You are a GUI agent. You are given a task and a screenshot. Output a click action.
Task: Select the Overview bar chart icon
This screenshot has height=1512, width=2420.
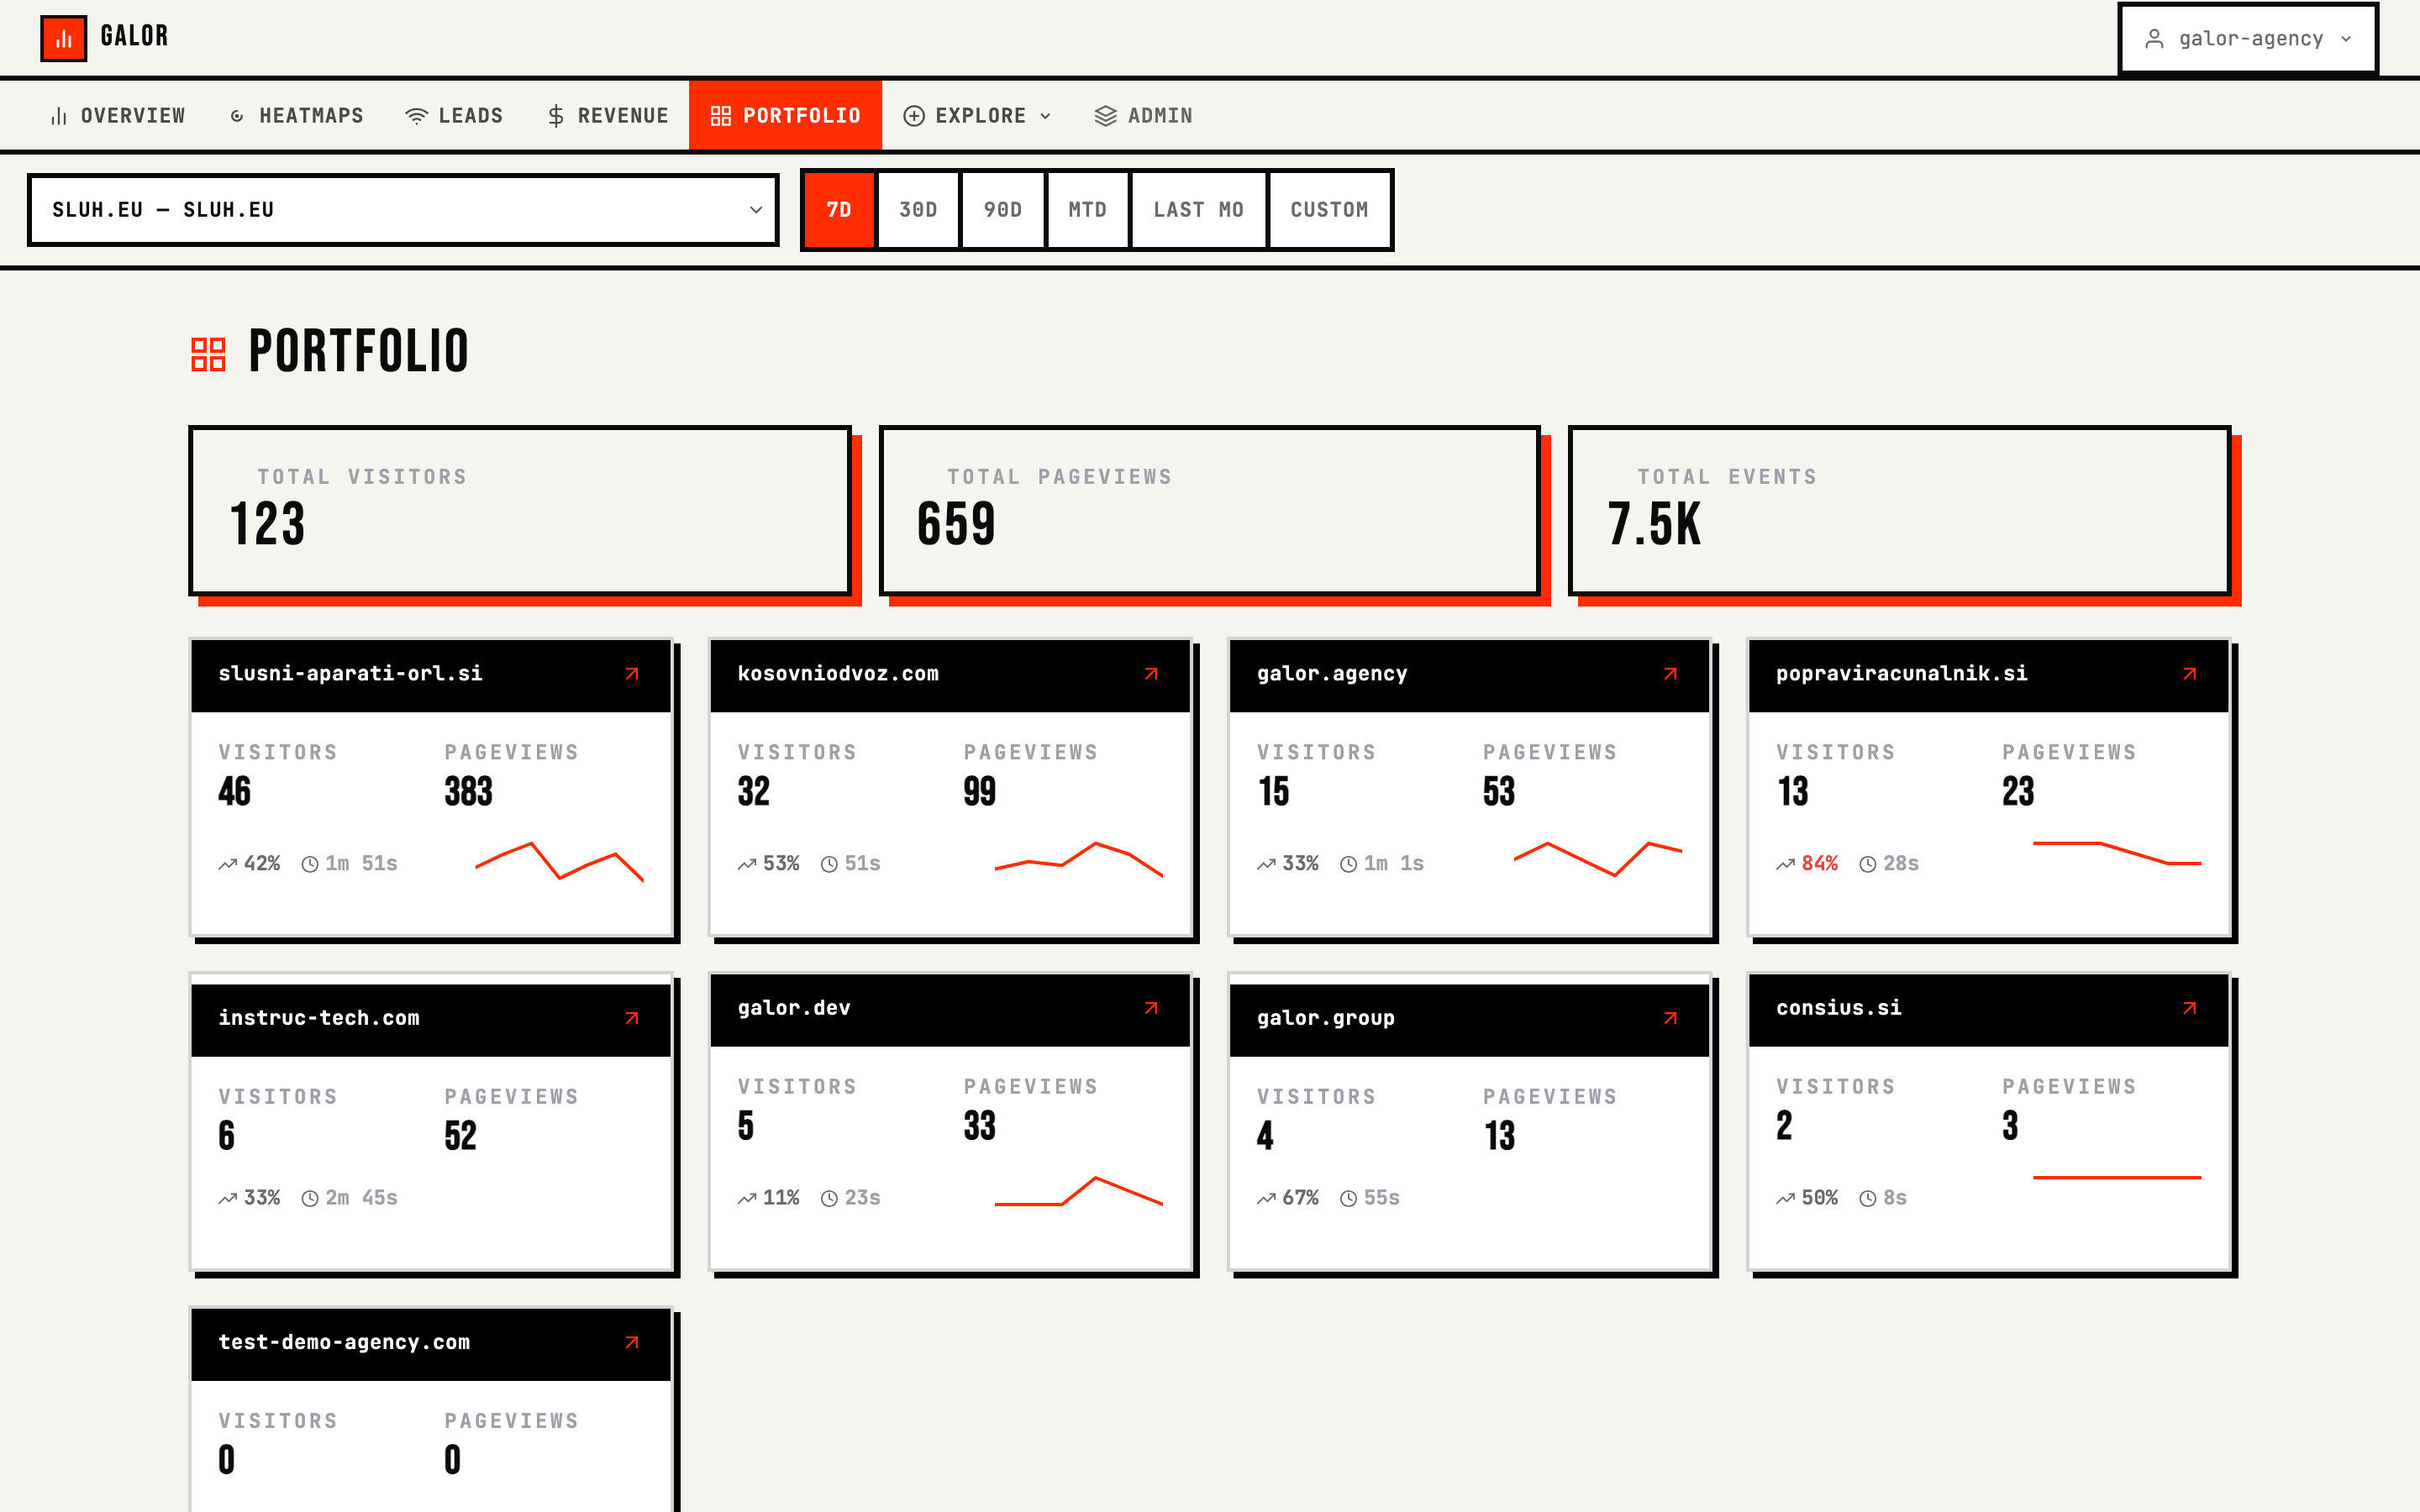[x=57, y=115]
